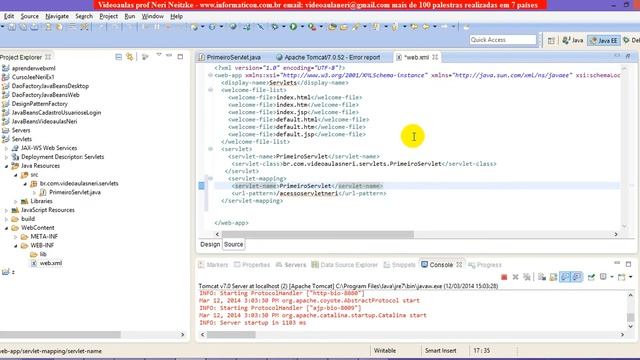The height and width of the screenshot is (360, 640).
Task: Collapse the Java Resources tree node
Action: 7,166
